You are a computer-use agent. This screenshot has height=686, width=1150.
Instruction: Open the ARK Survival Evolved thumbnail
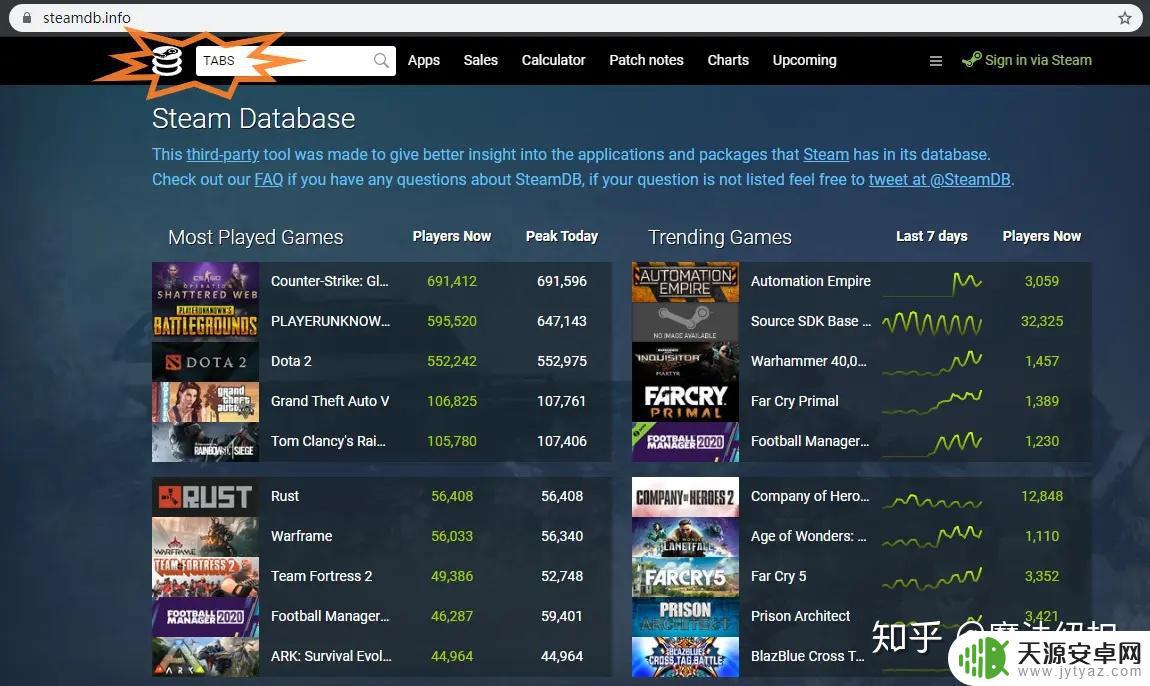click(x=205, y=657)
